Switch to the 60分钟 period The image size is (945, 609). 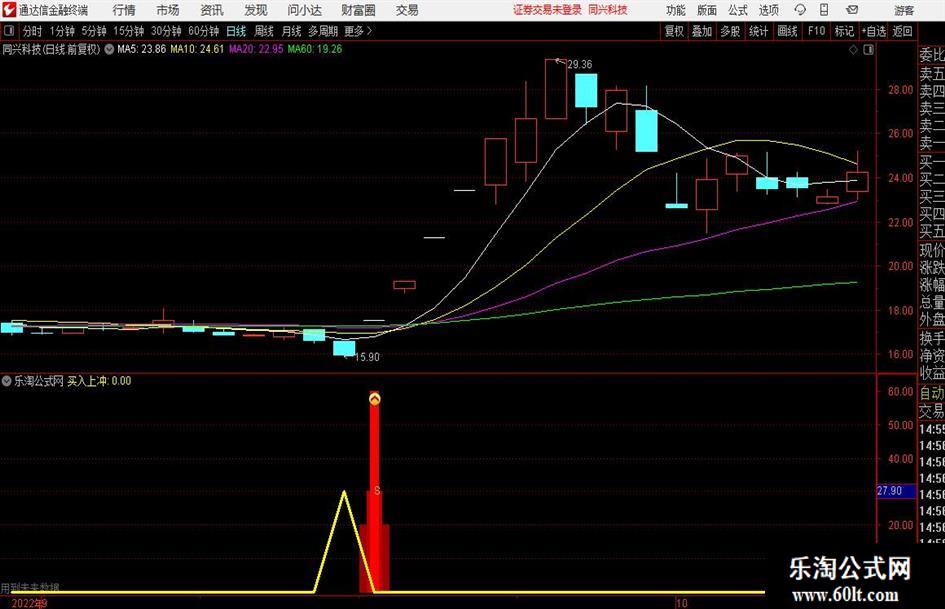click(x=203, y=31)
